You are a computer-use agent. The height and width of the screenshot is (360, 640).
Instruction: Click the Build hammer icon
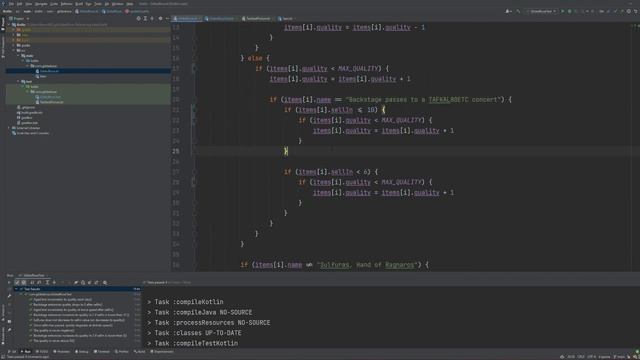tap(518, 11)
